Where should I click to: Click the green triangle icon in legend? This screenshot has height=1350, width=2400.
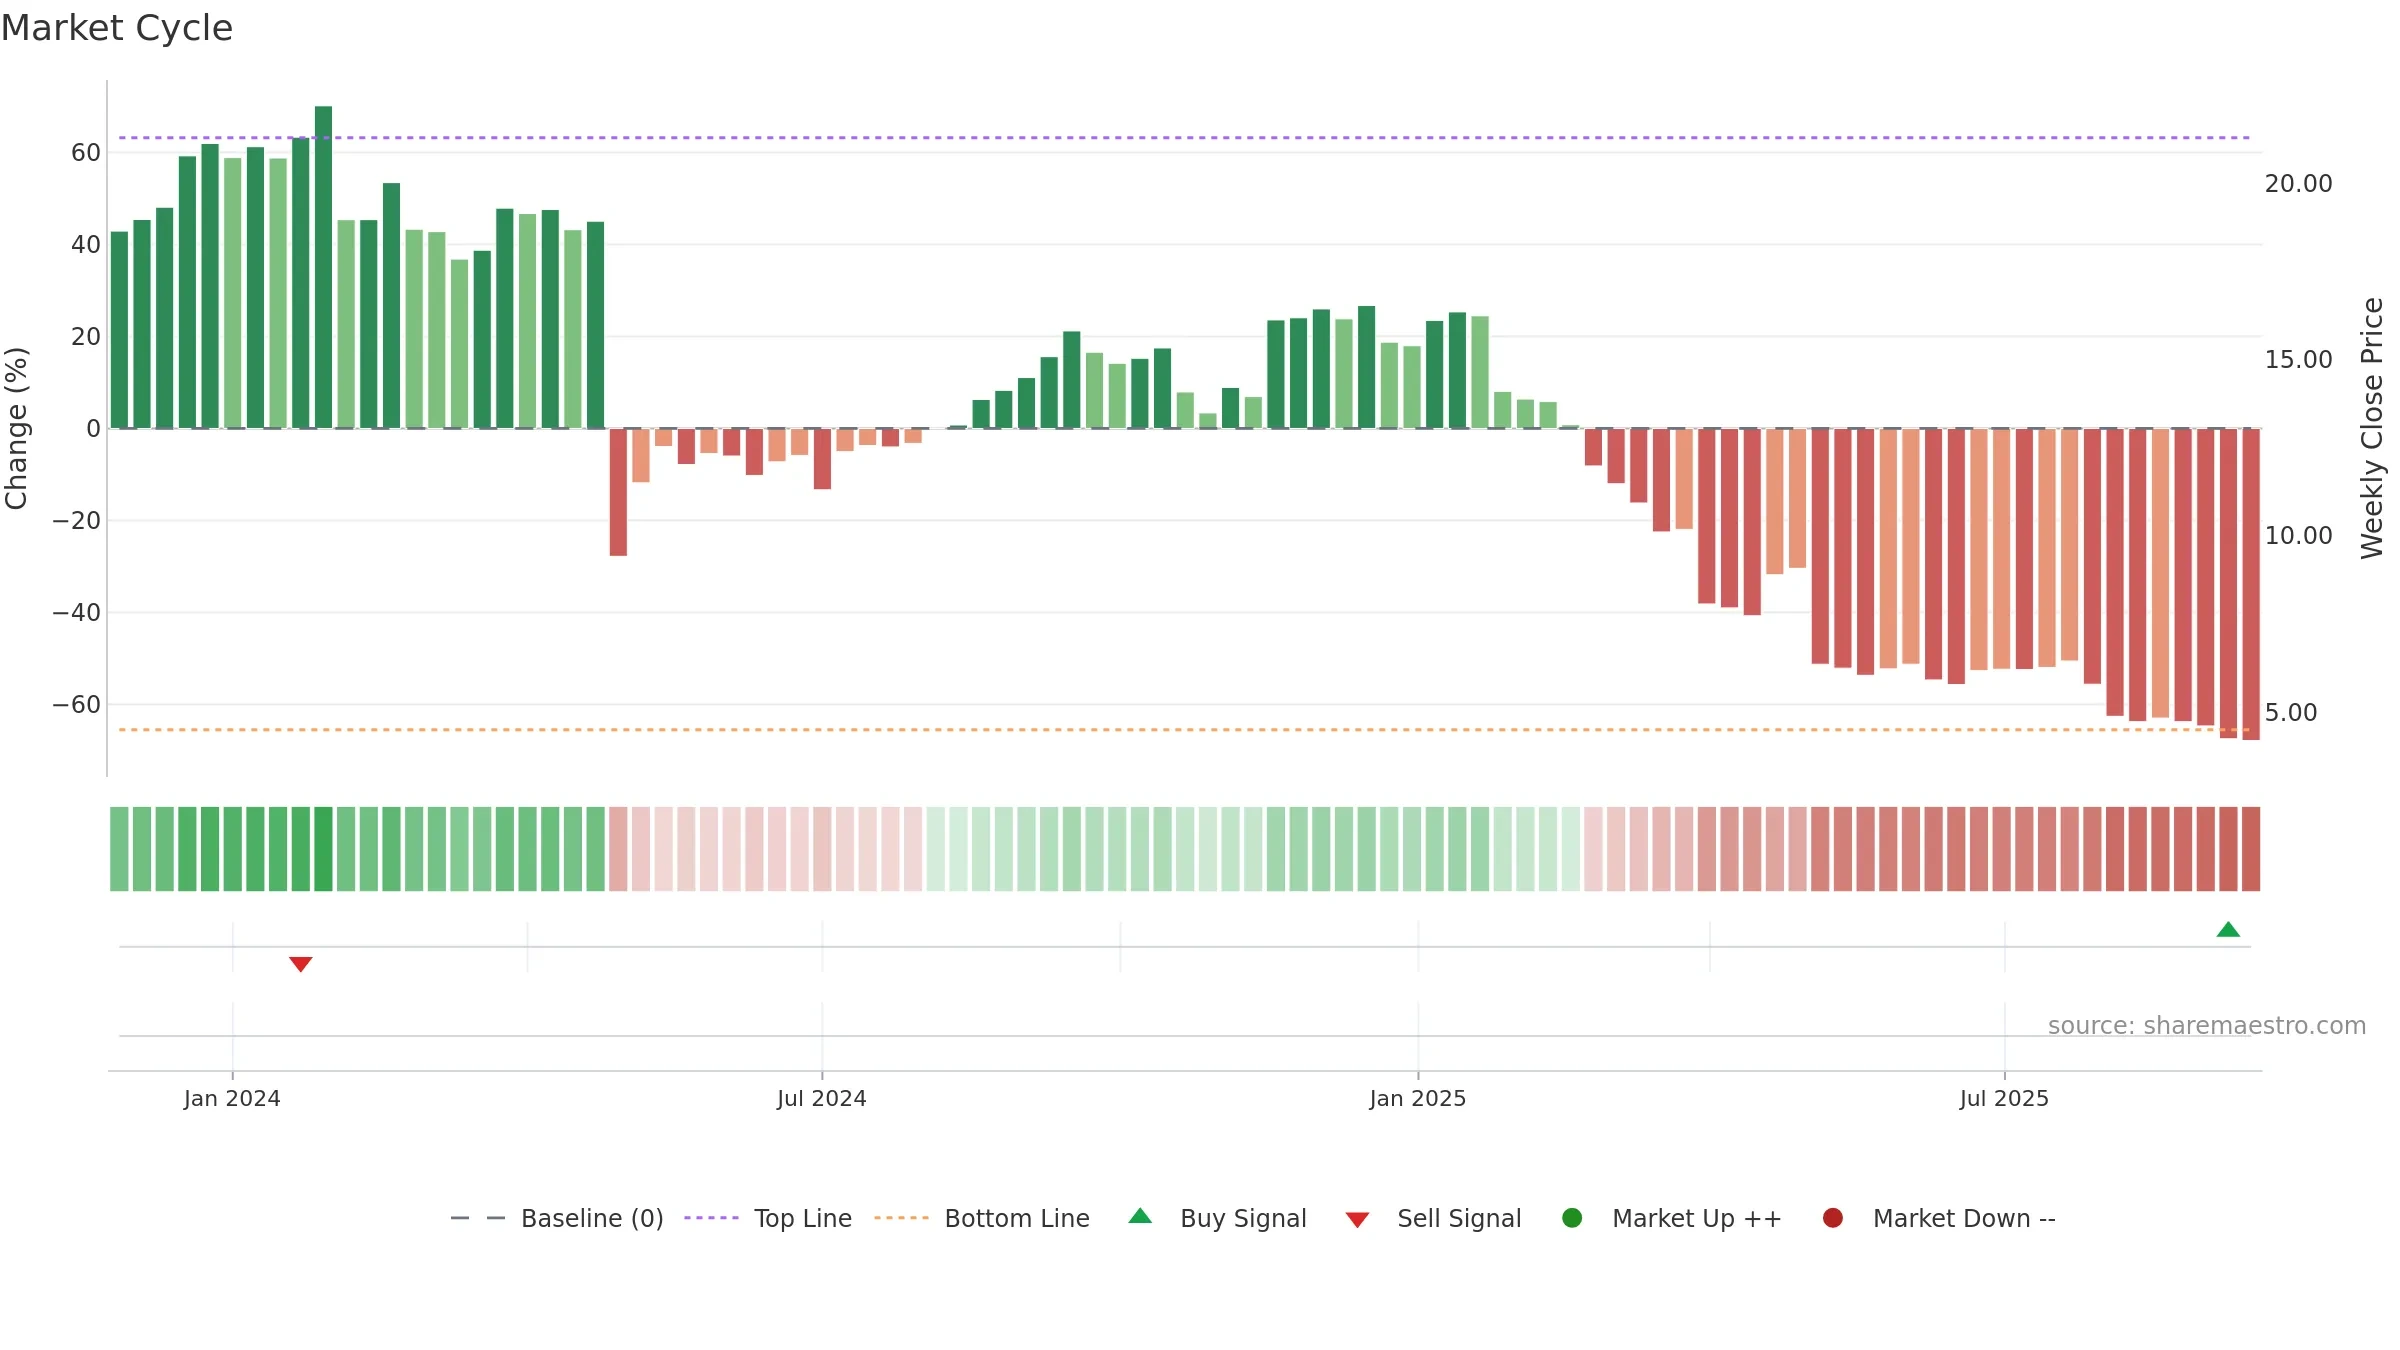tap(1140, 1216)
